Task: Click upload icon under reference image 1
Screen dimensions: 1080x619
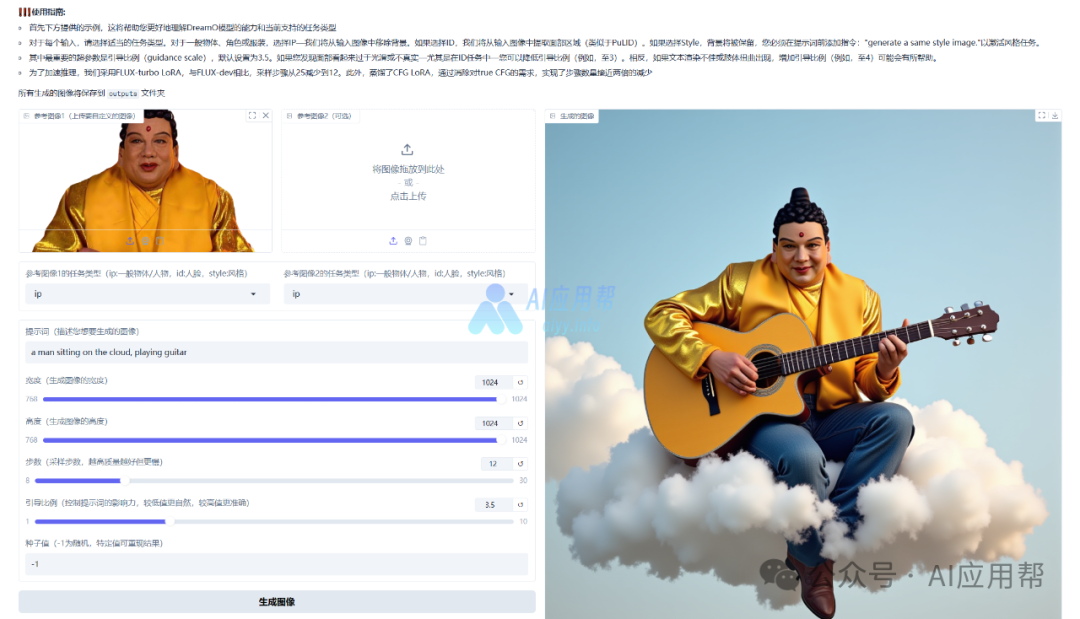Action: coord(130,241)
